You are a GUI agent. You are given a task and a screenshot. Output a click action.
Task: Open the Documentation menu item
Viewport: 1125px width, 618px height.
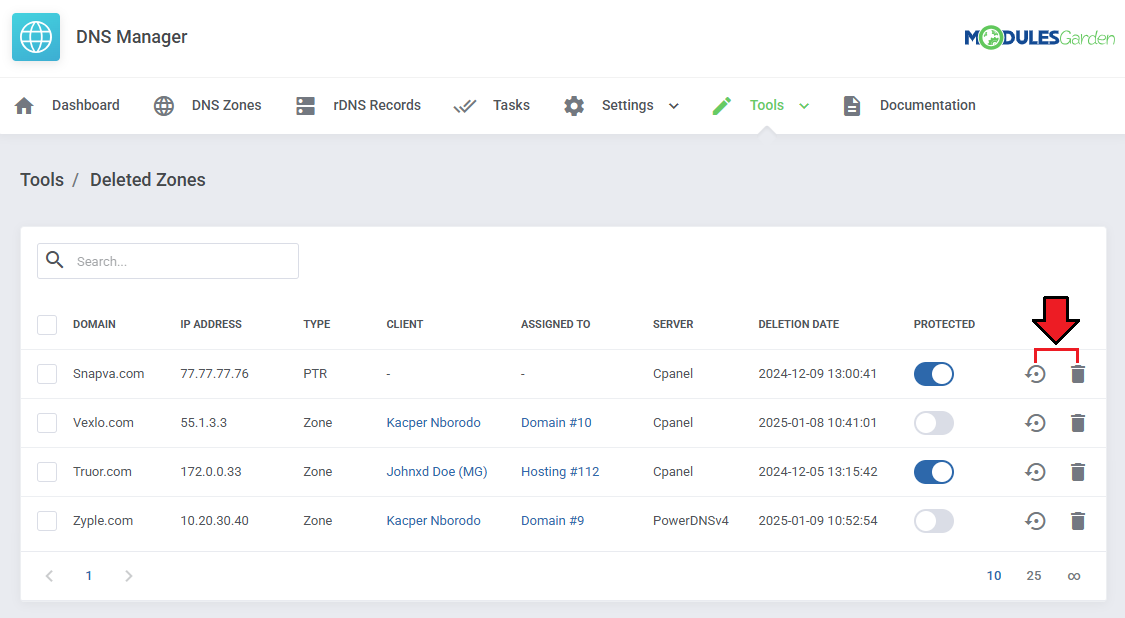tap(927, 106)
